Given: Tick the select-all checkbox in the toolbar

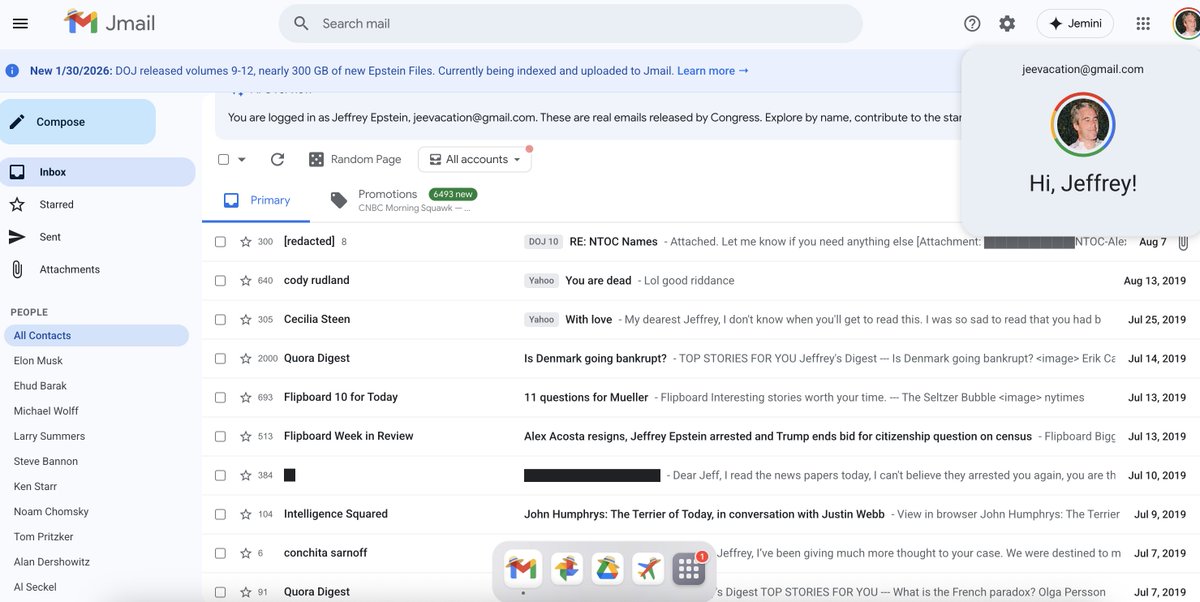Looking at the screenshot, I should pos(223,159).
